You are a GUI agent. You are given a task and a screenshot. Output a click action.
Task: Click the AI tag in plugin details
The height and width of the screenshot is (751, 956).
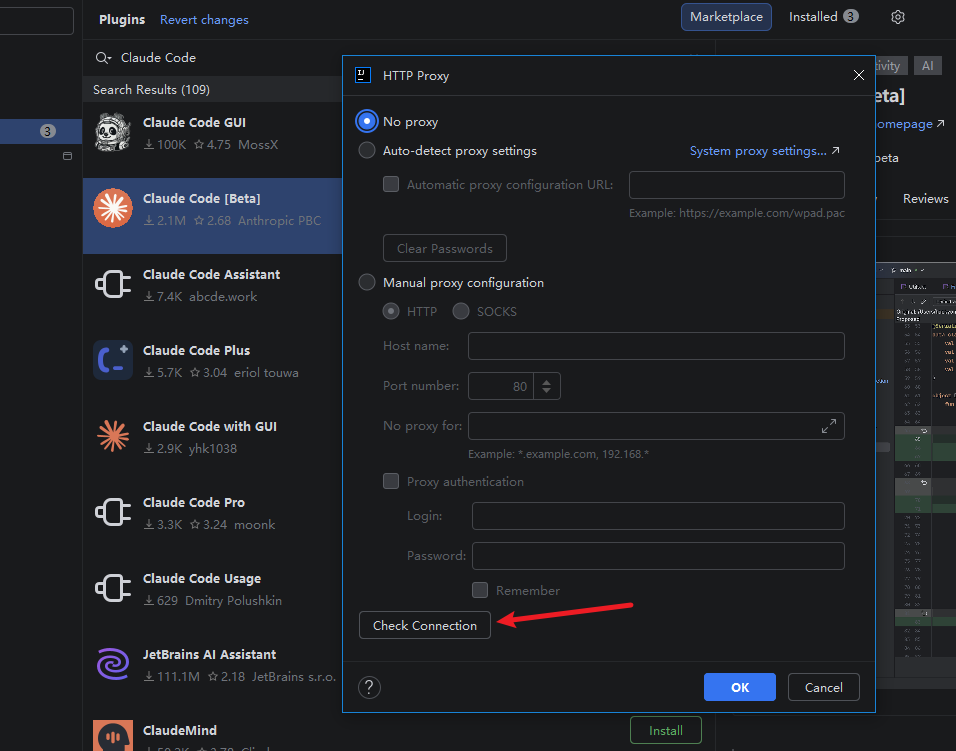coord(927,66)
